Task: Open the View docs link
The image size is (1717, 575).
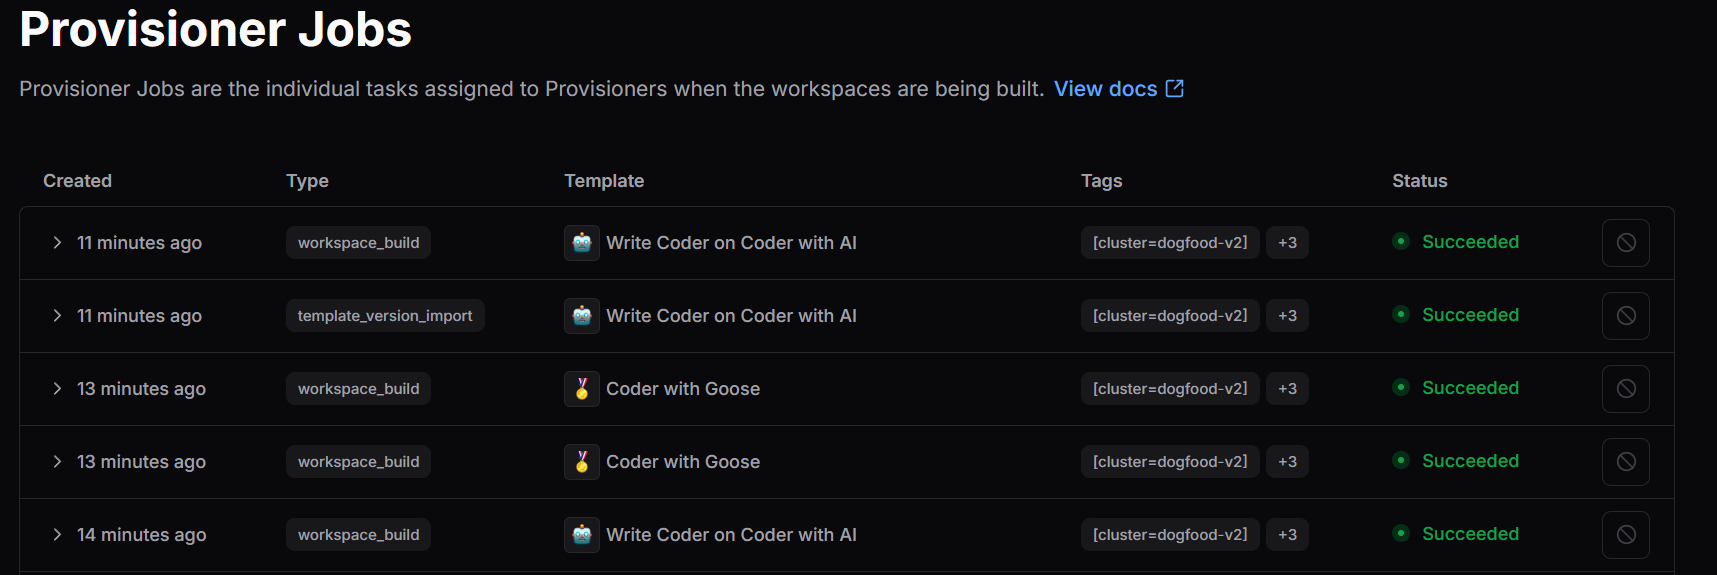Action: coord(1105,89)
